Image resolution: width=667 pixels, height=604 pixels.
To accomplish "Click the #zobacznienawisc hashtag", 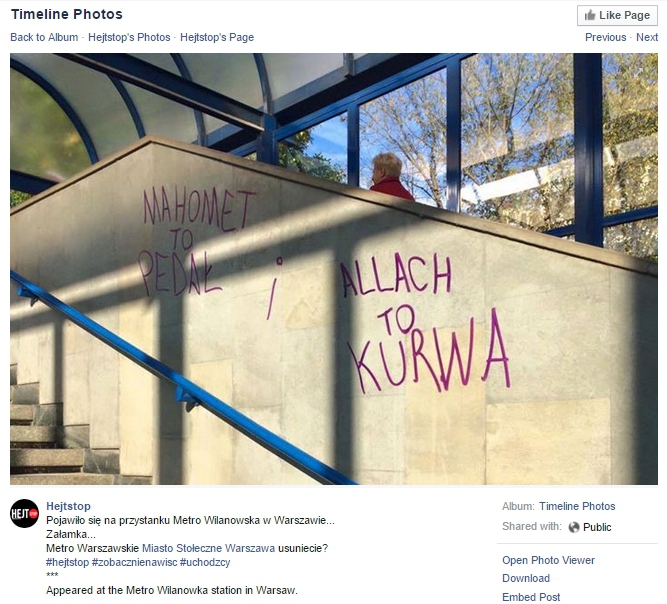I will (134, 562).
